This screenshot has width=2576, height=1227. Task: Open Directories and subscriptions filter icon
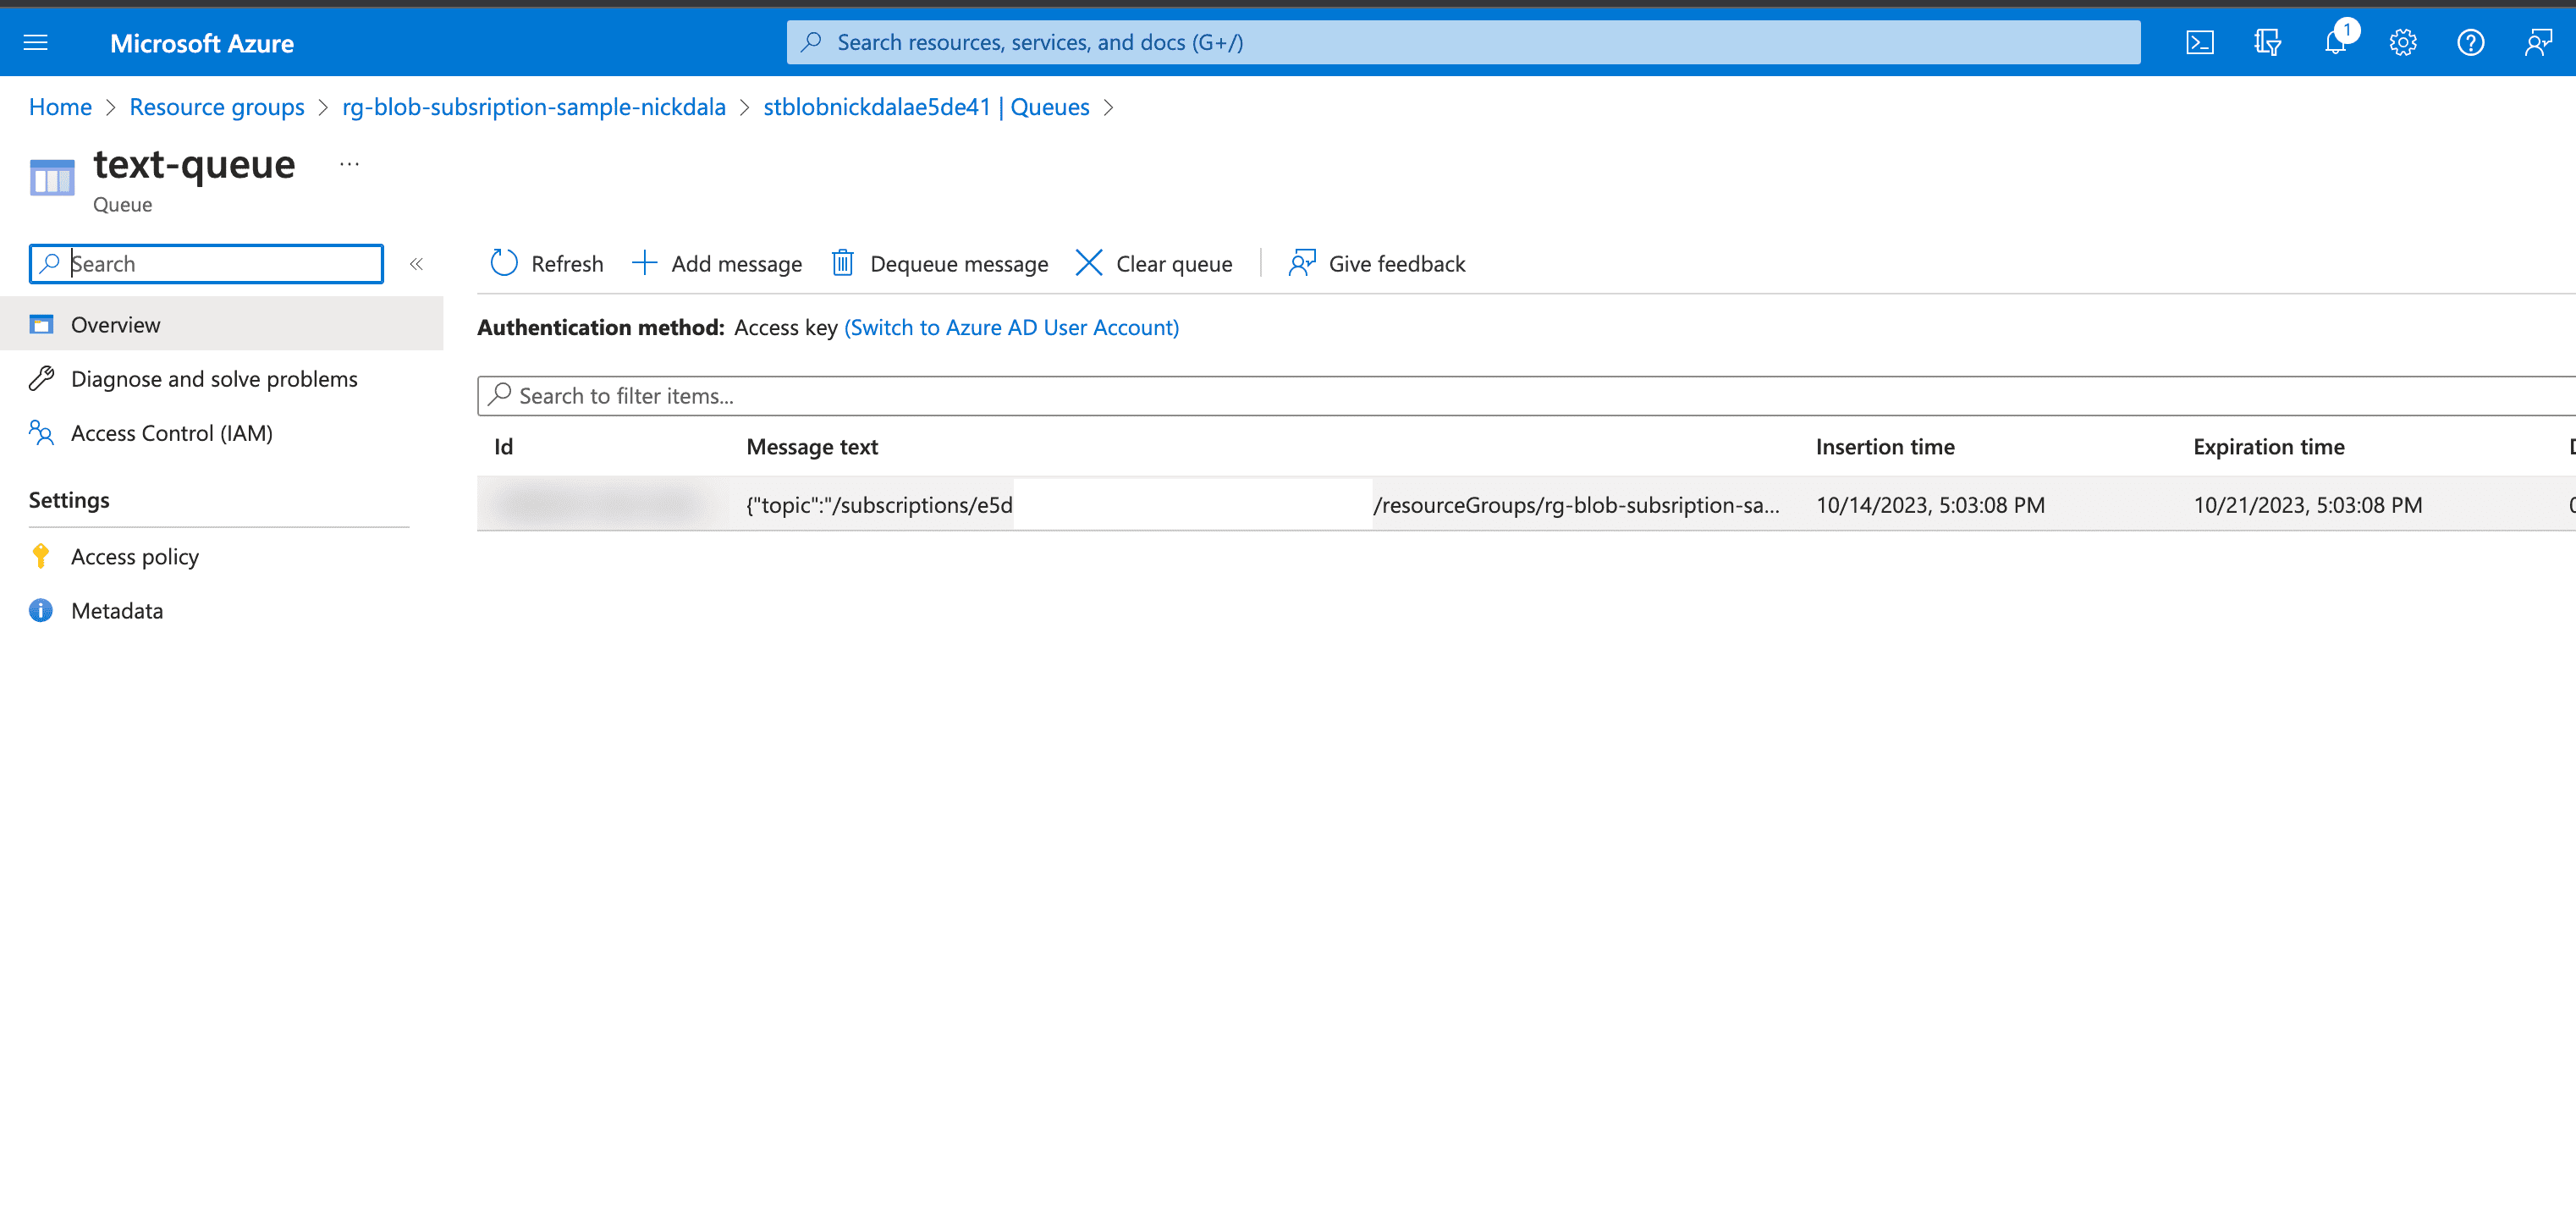pos(2267,42)
